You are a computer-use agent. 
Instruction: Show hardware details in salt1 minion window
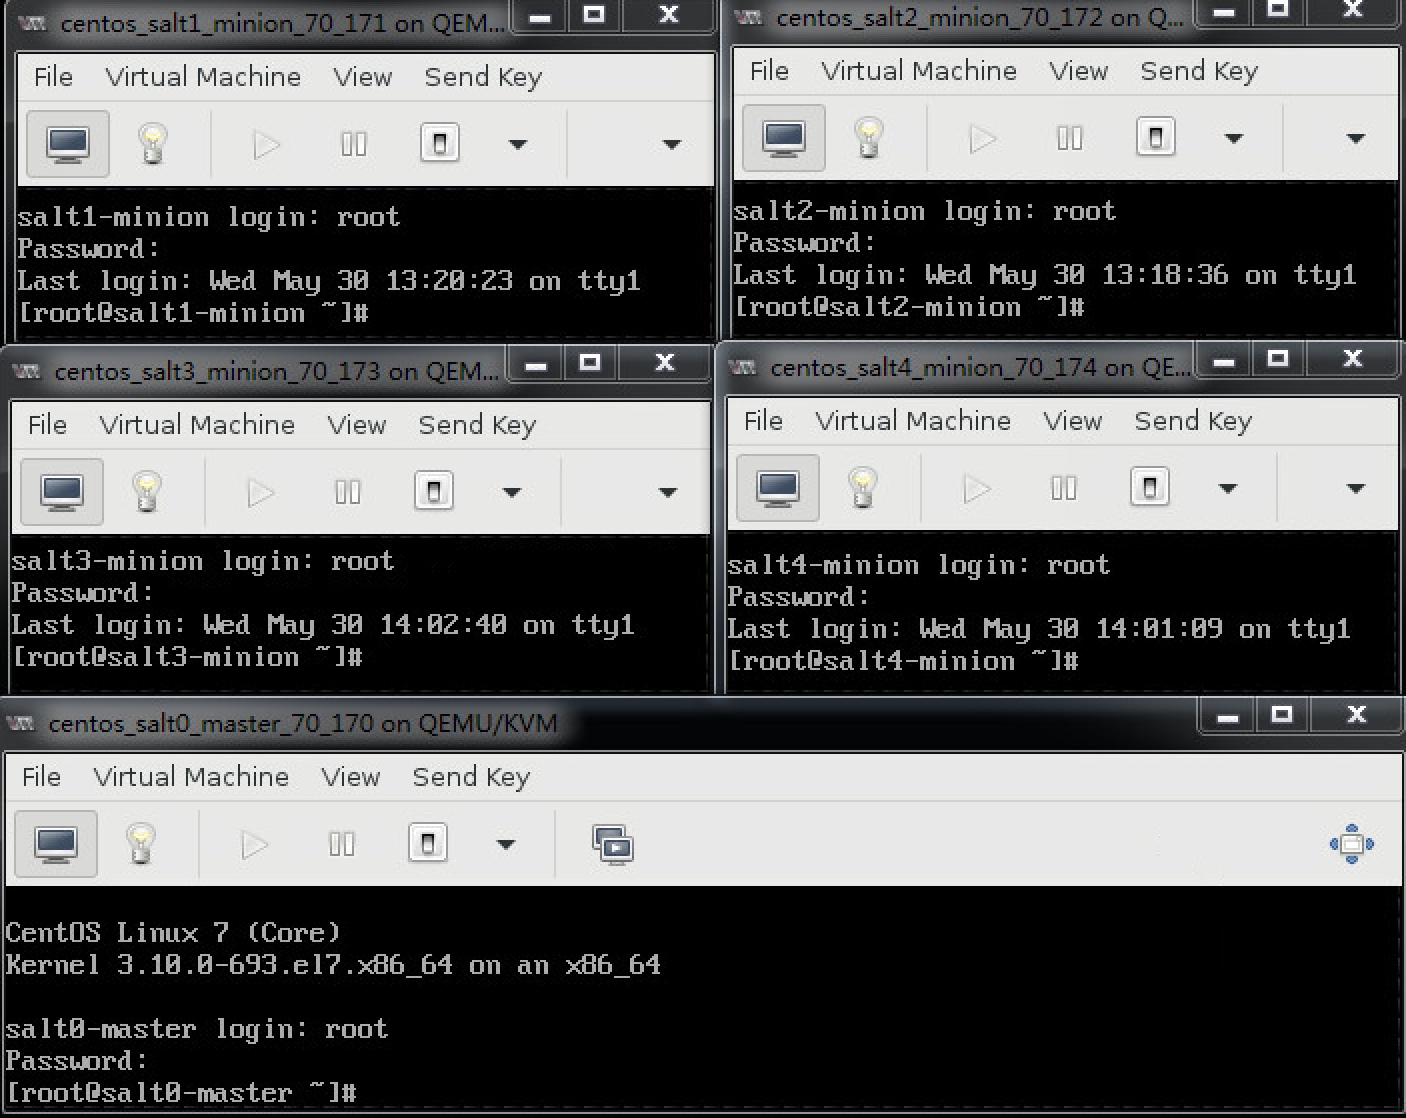pos(152,144)
